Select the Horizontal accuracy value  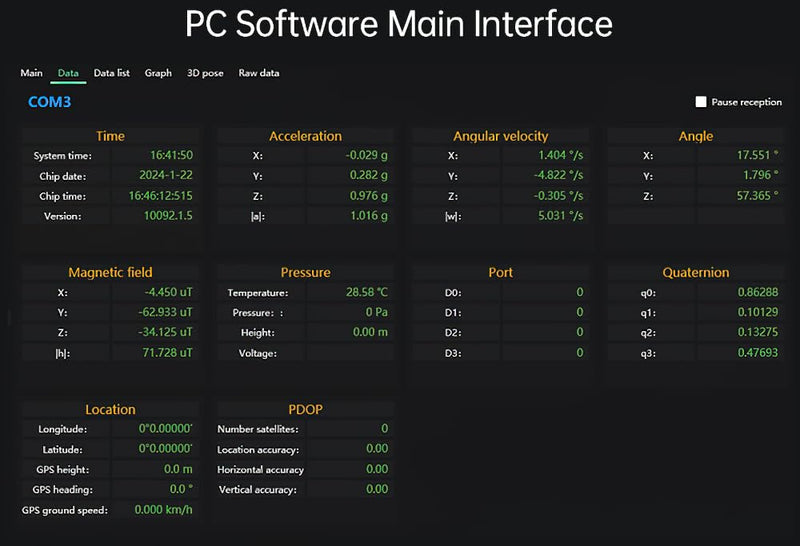(377, 469)
